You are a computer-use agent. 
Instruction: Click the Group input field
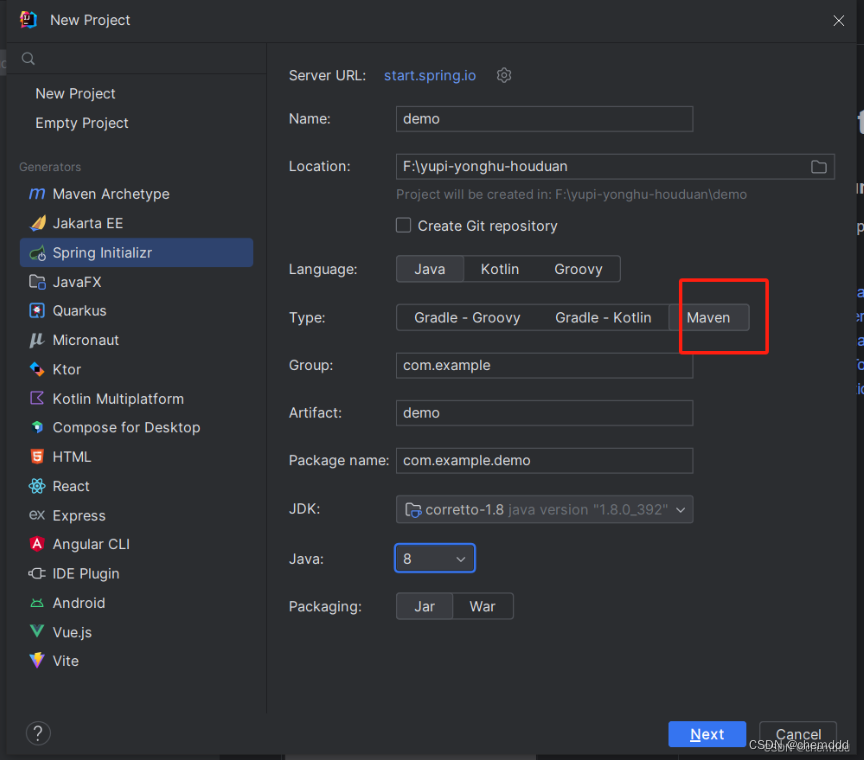[544, 365]
